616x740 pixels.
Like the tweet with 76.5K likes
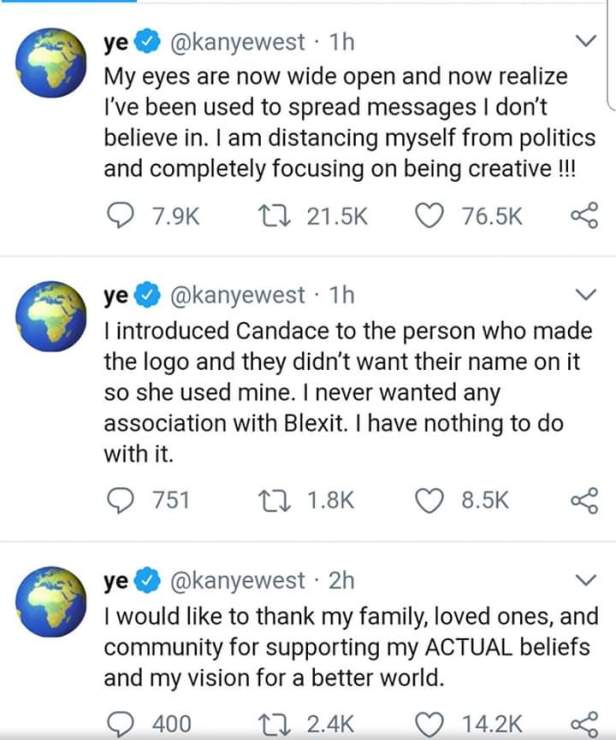tap(434, 215)
